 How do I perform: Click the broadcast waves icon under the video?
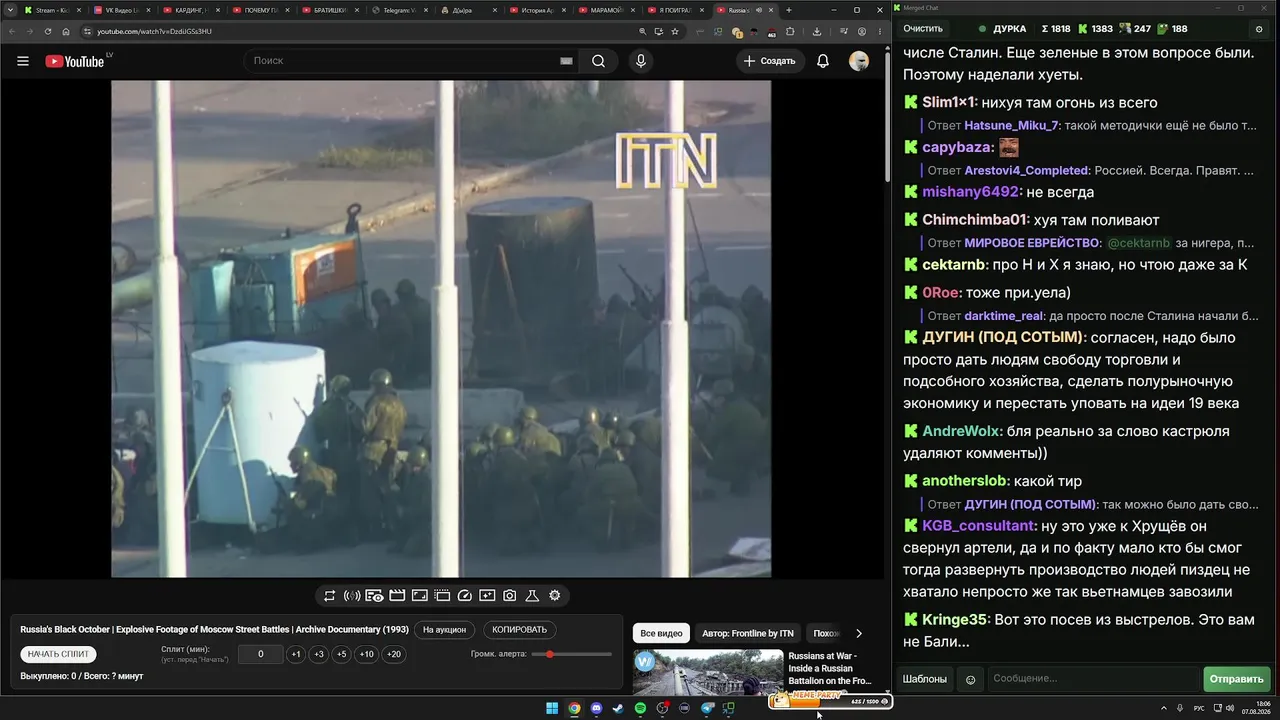(352, 596)
